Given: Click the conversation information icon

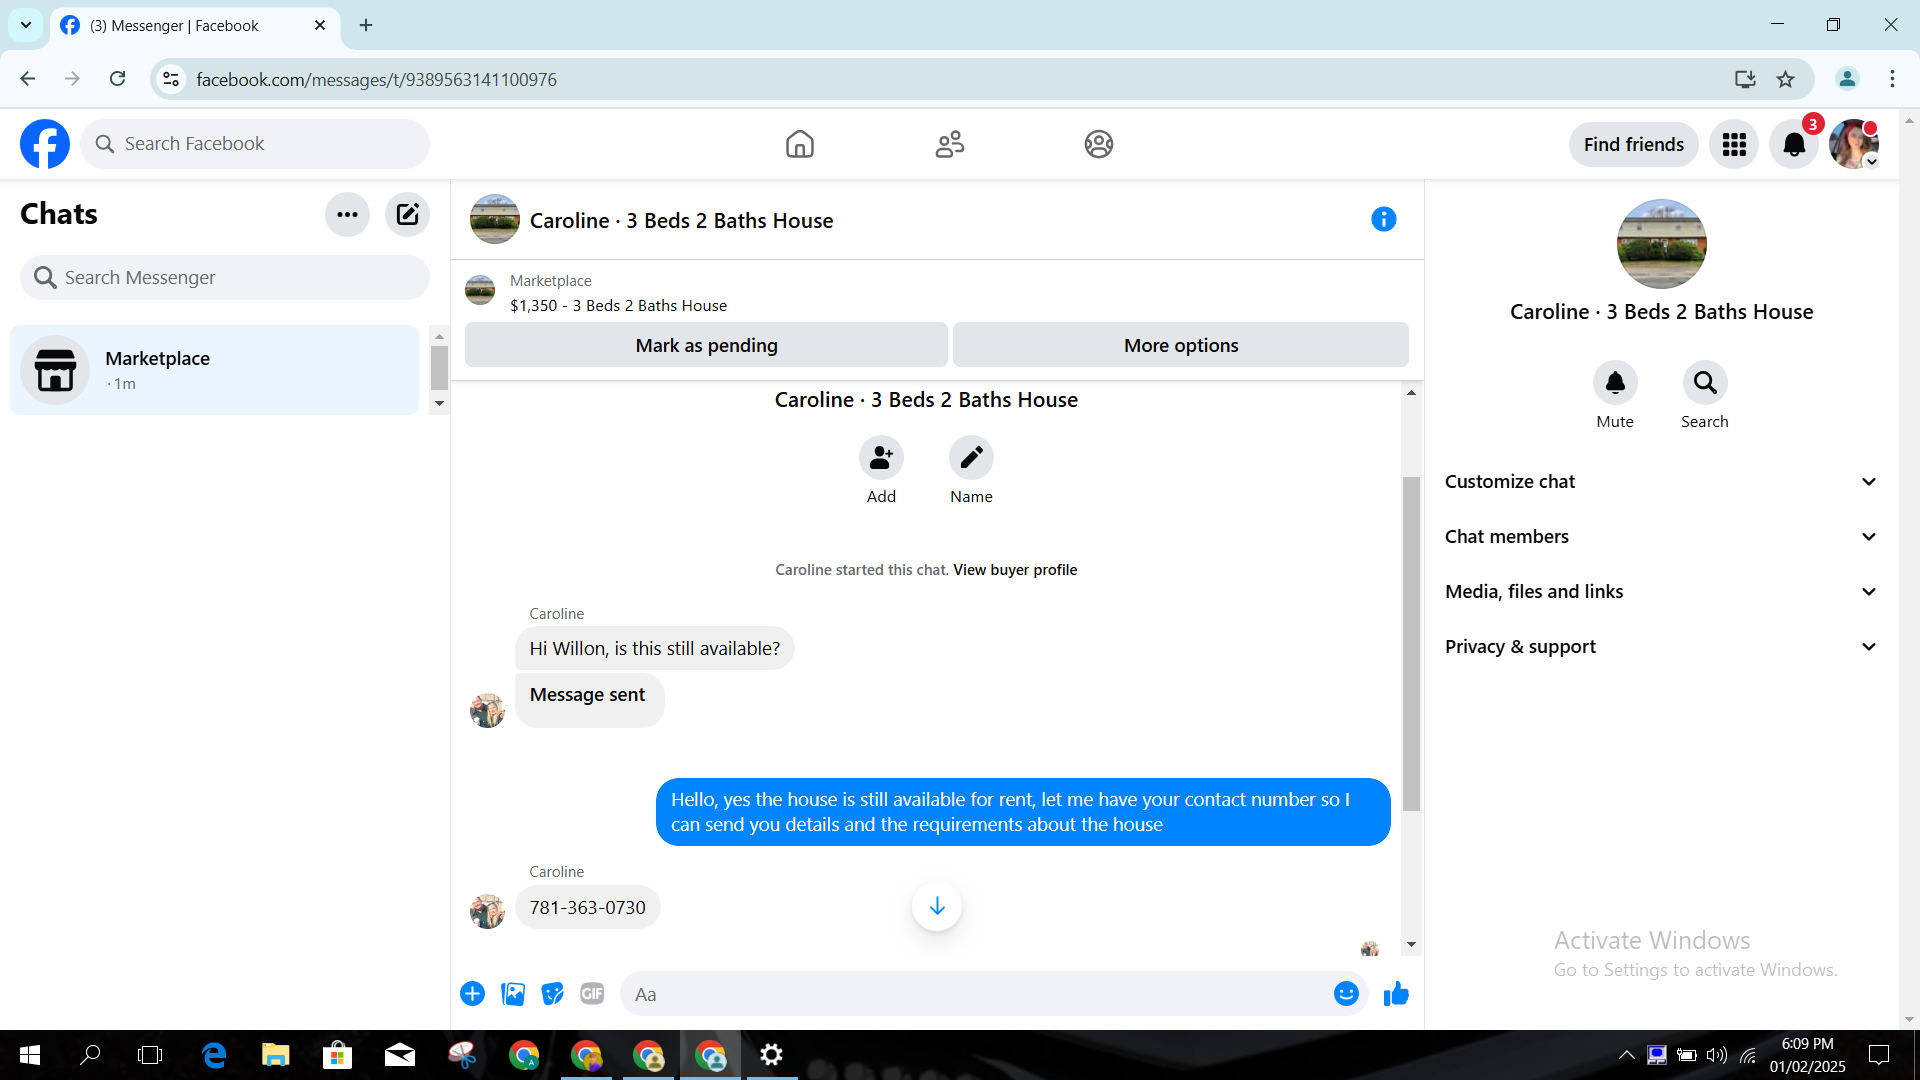Looking at the screenshot, I should [1383, 219].
